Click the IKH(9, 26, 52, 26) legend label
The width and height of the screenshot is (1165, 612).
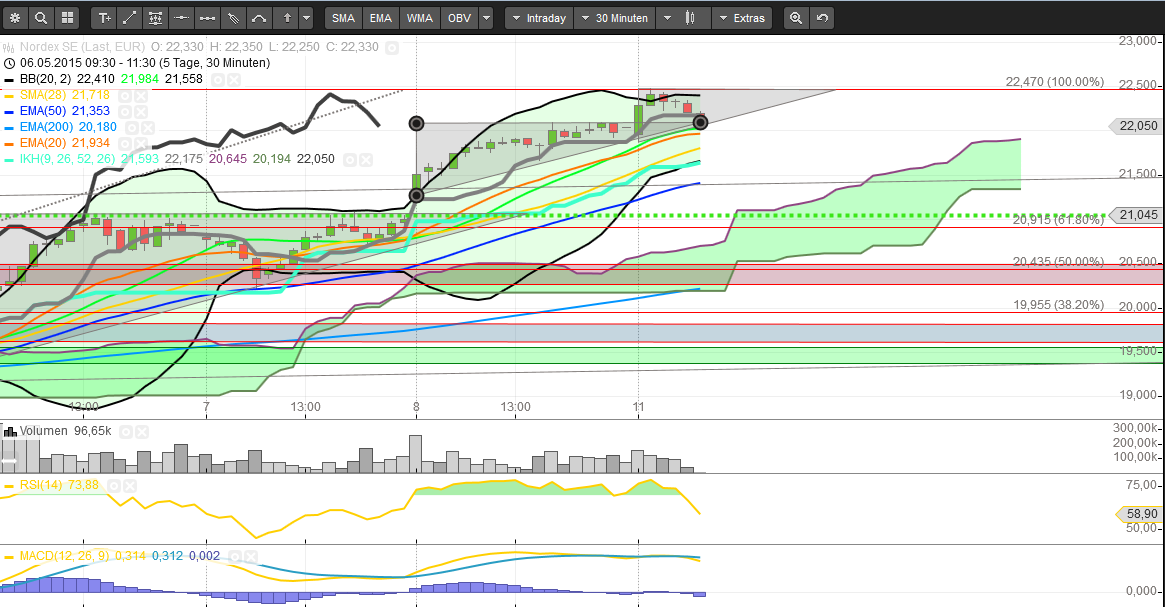click(x=68, y=159)
